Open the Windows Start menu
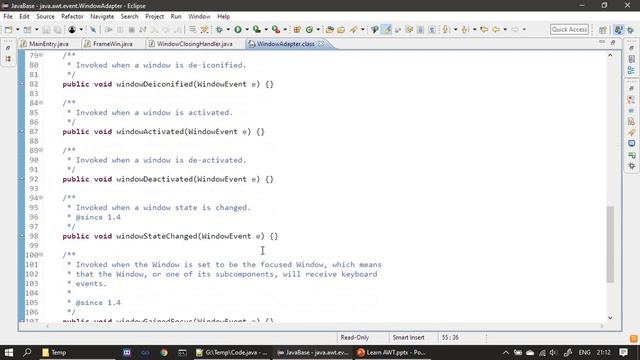Screen dimensions: 640x360 9,352
